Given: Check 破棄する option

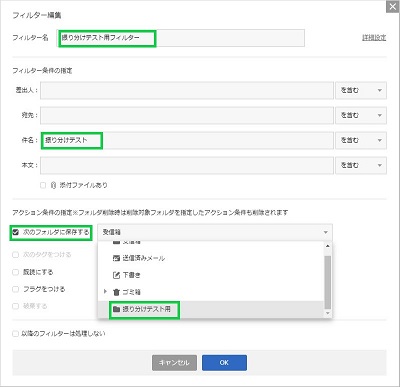Looking at the screenshot, I should coord(15,306).
